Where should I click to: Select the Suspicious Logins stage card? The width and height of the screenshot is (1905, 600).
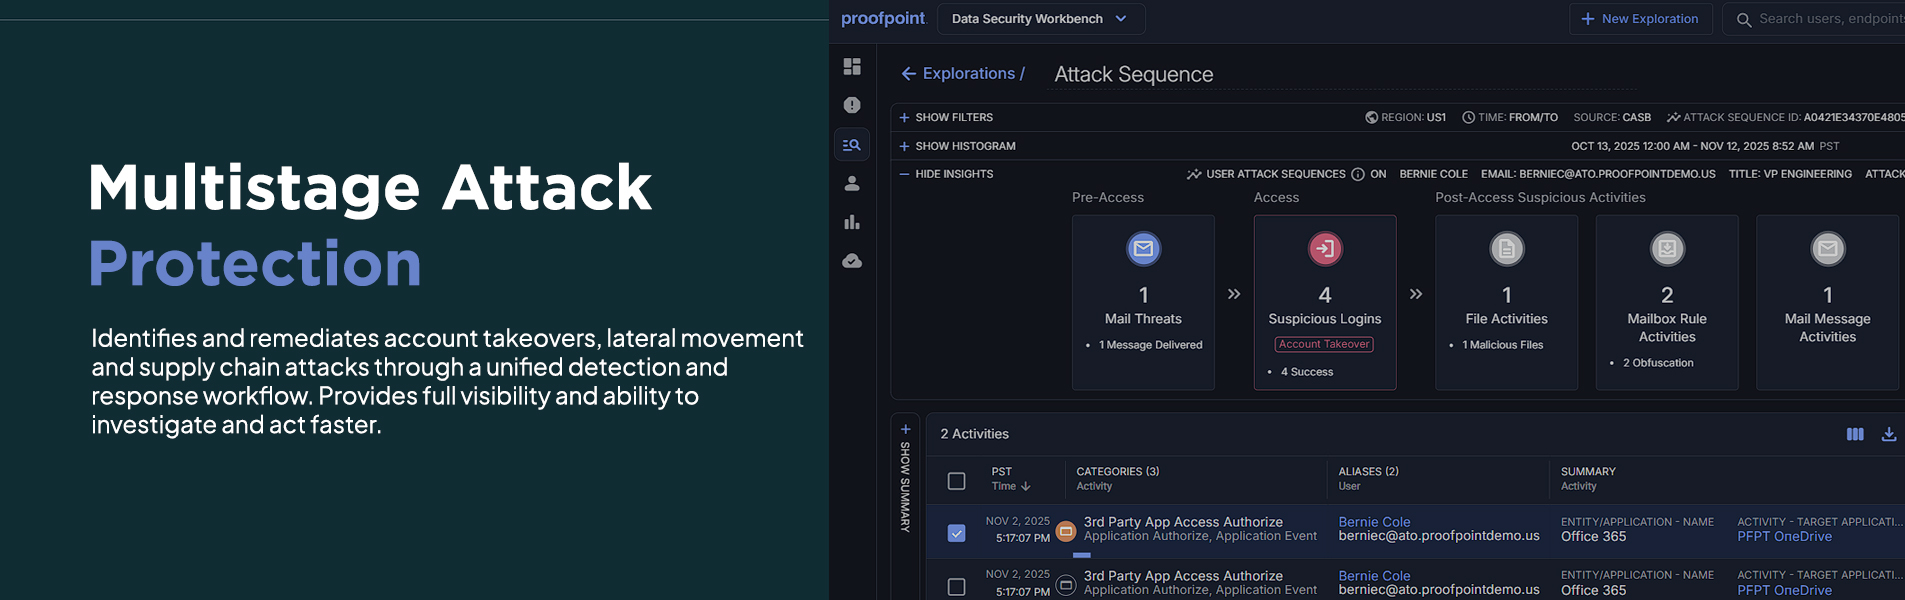[x=1325, y=302]
